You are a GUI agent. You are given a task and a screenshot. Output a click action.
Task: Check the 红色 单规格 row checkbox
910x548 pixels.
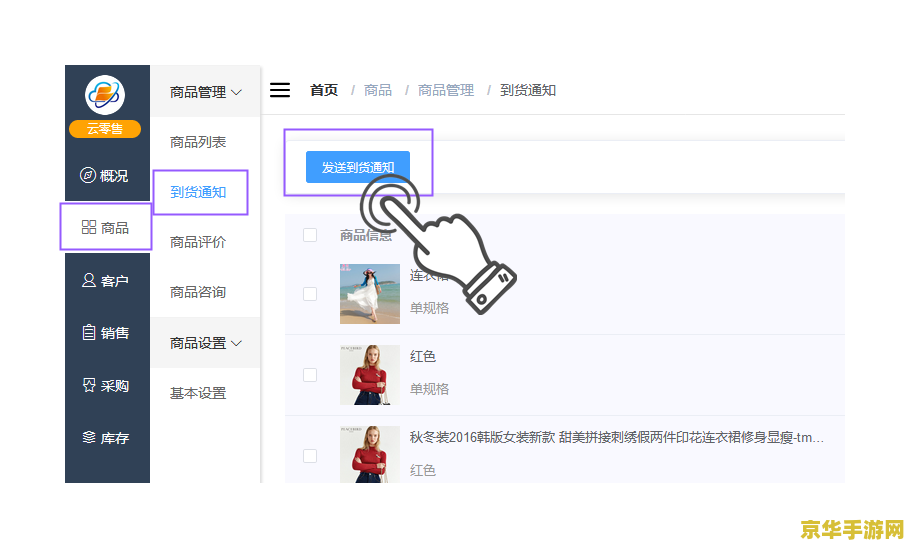tap(310, 375)
